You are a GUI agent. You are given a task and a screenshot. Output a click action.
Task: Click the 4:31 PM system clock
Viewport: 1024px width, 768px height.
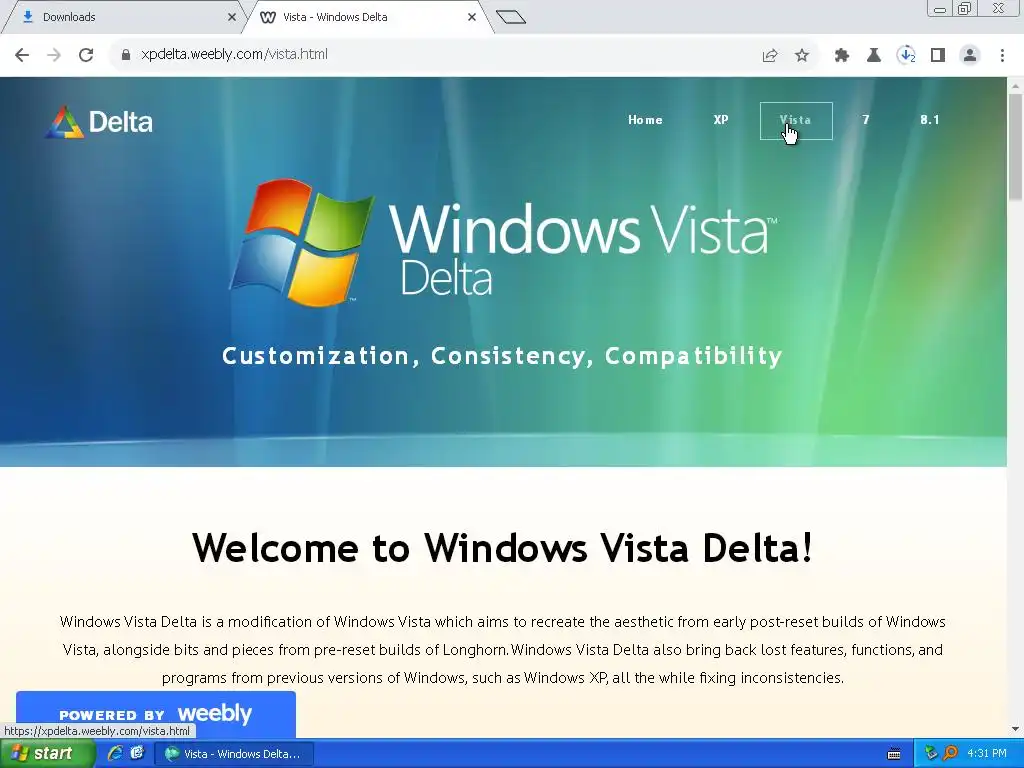coord(987,754)
